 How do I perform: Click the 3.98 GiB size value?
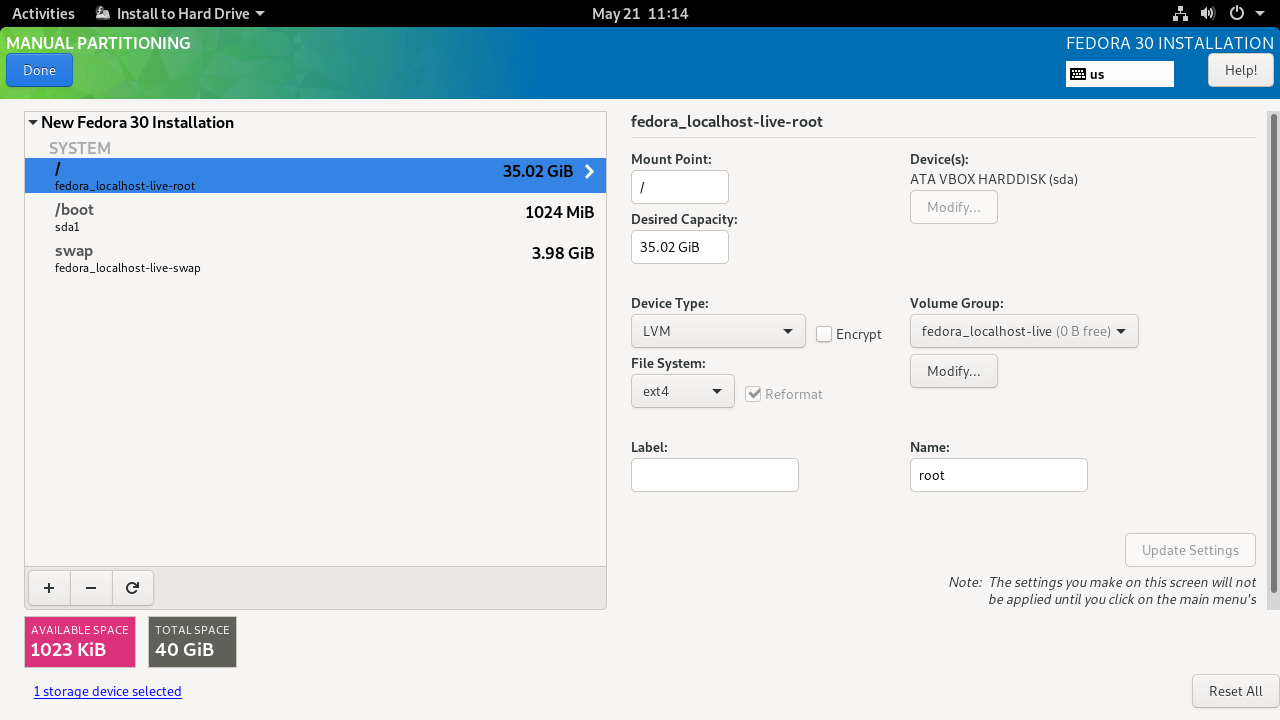[x=563, y=253]
